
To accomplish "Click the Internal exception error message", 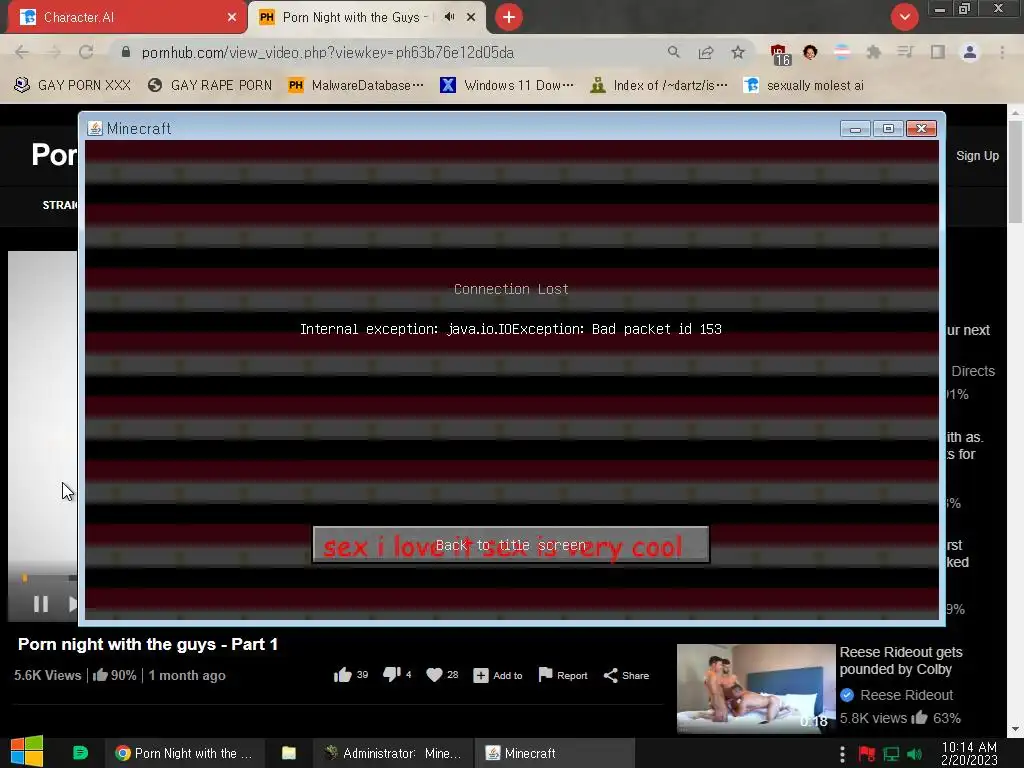I will pos(511,329).
